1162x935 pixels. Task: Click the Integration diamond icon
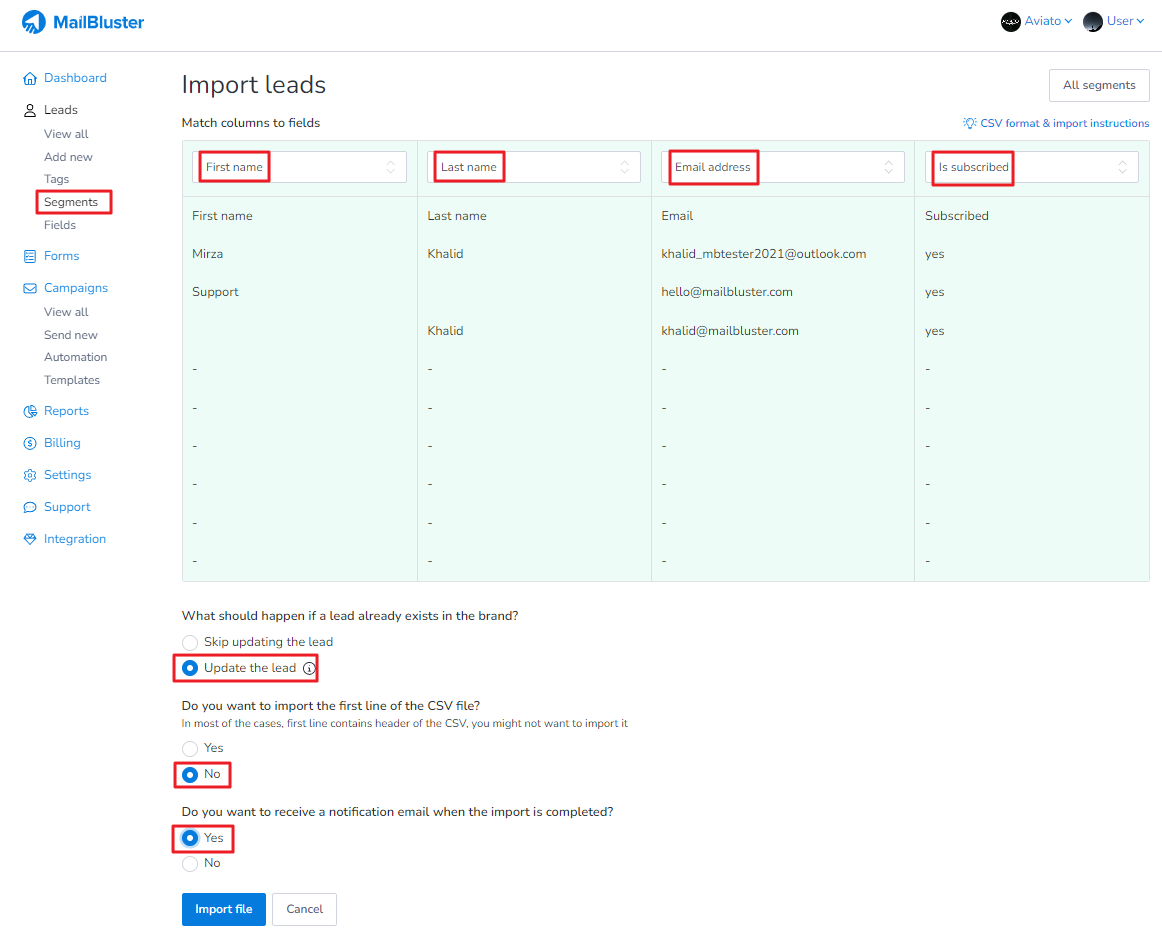(30, 539)
